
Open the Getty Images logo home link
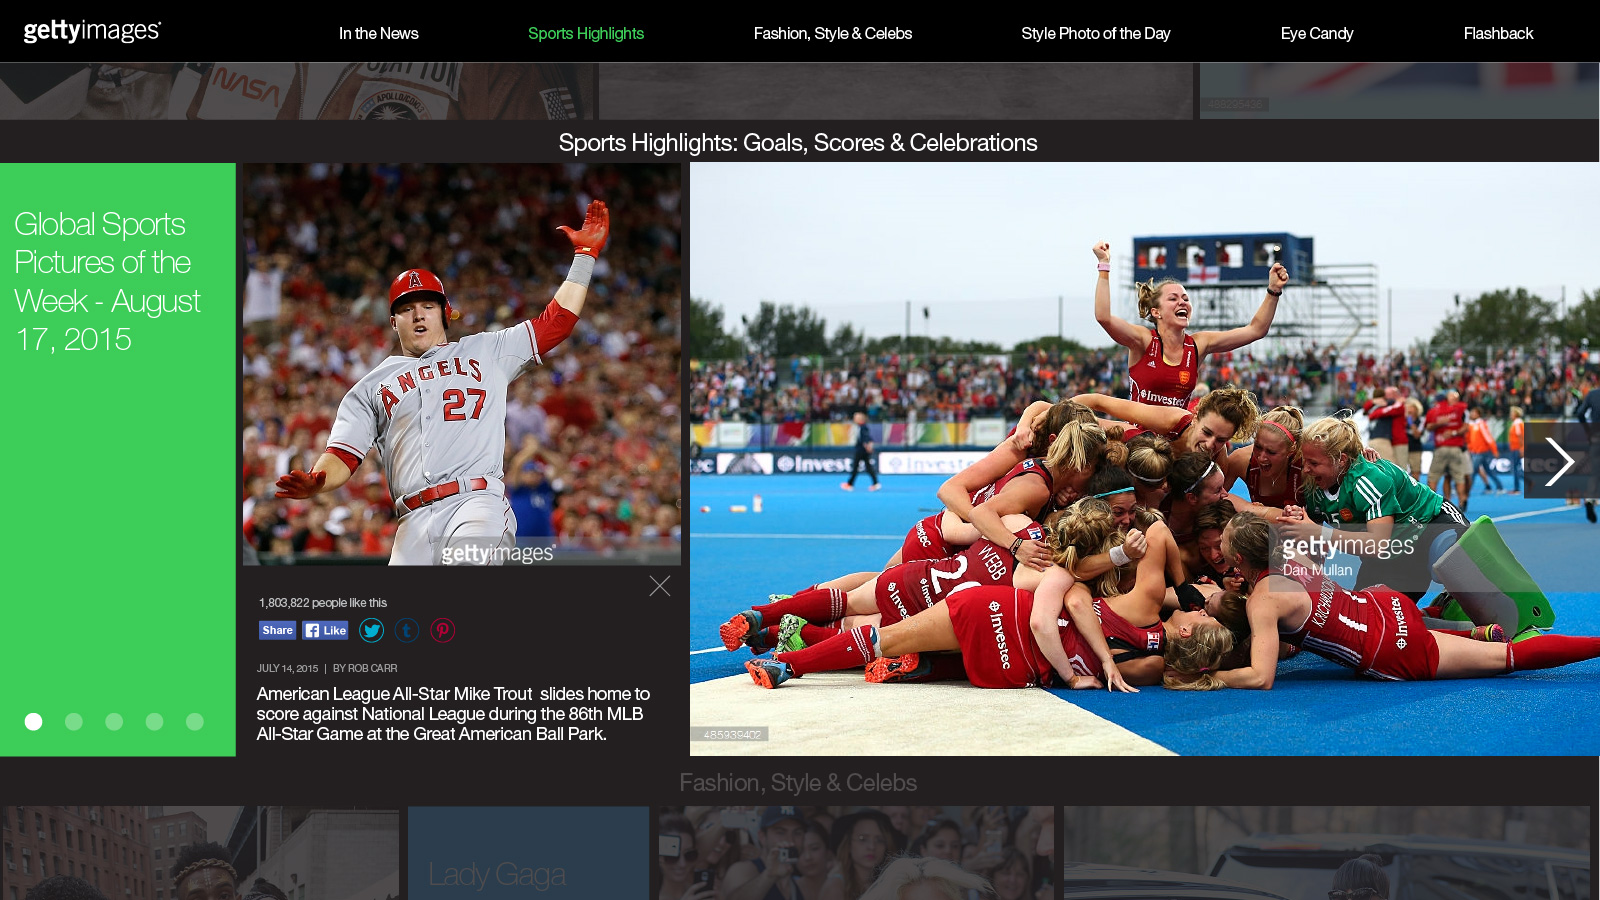(92, 31)
